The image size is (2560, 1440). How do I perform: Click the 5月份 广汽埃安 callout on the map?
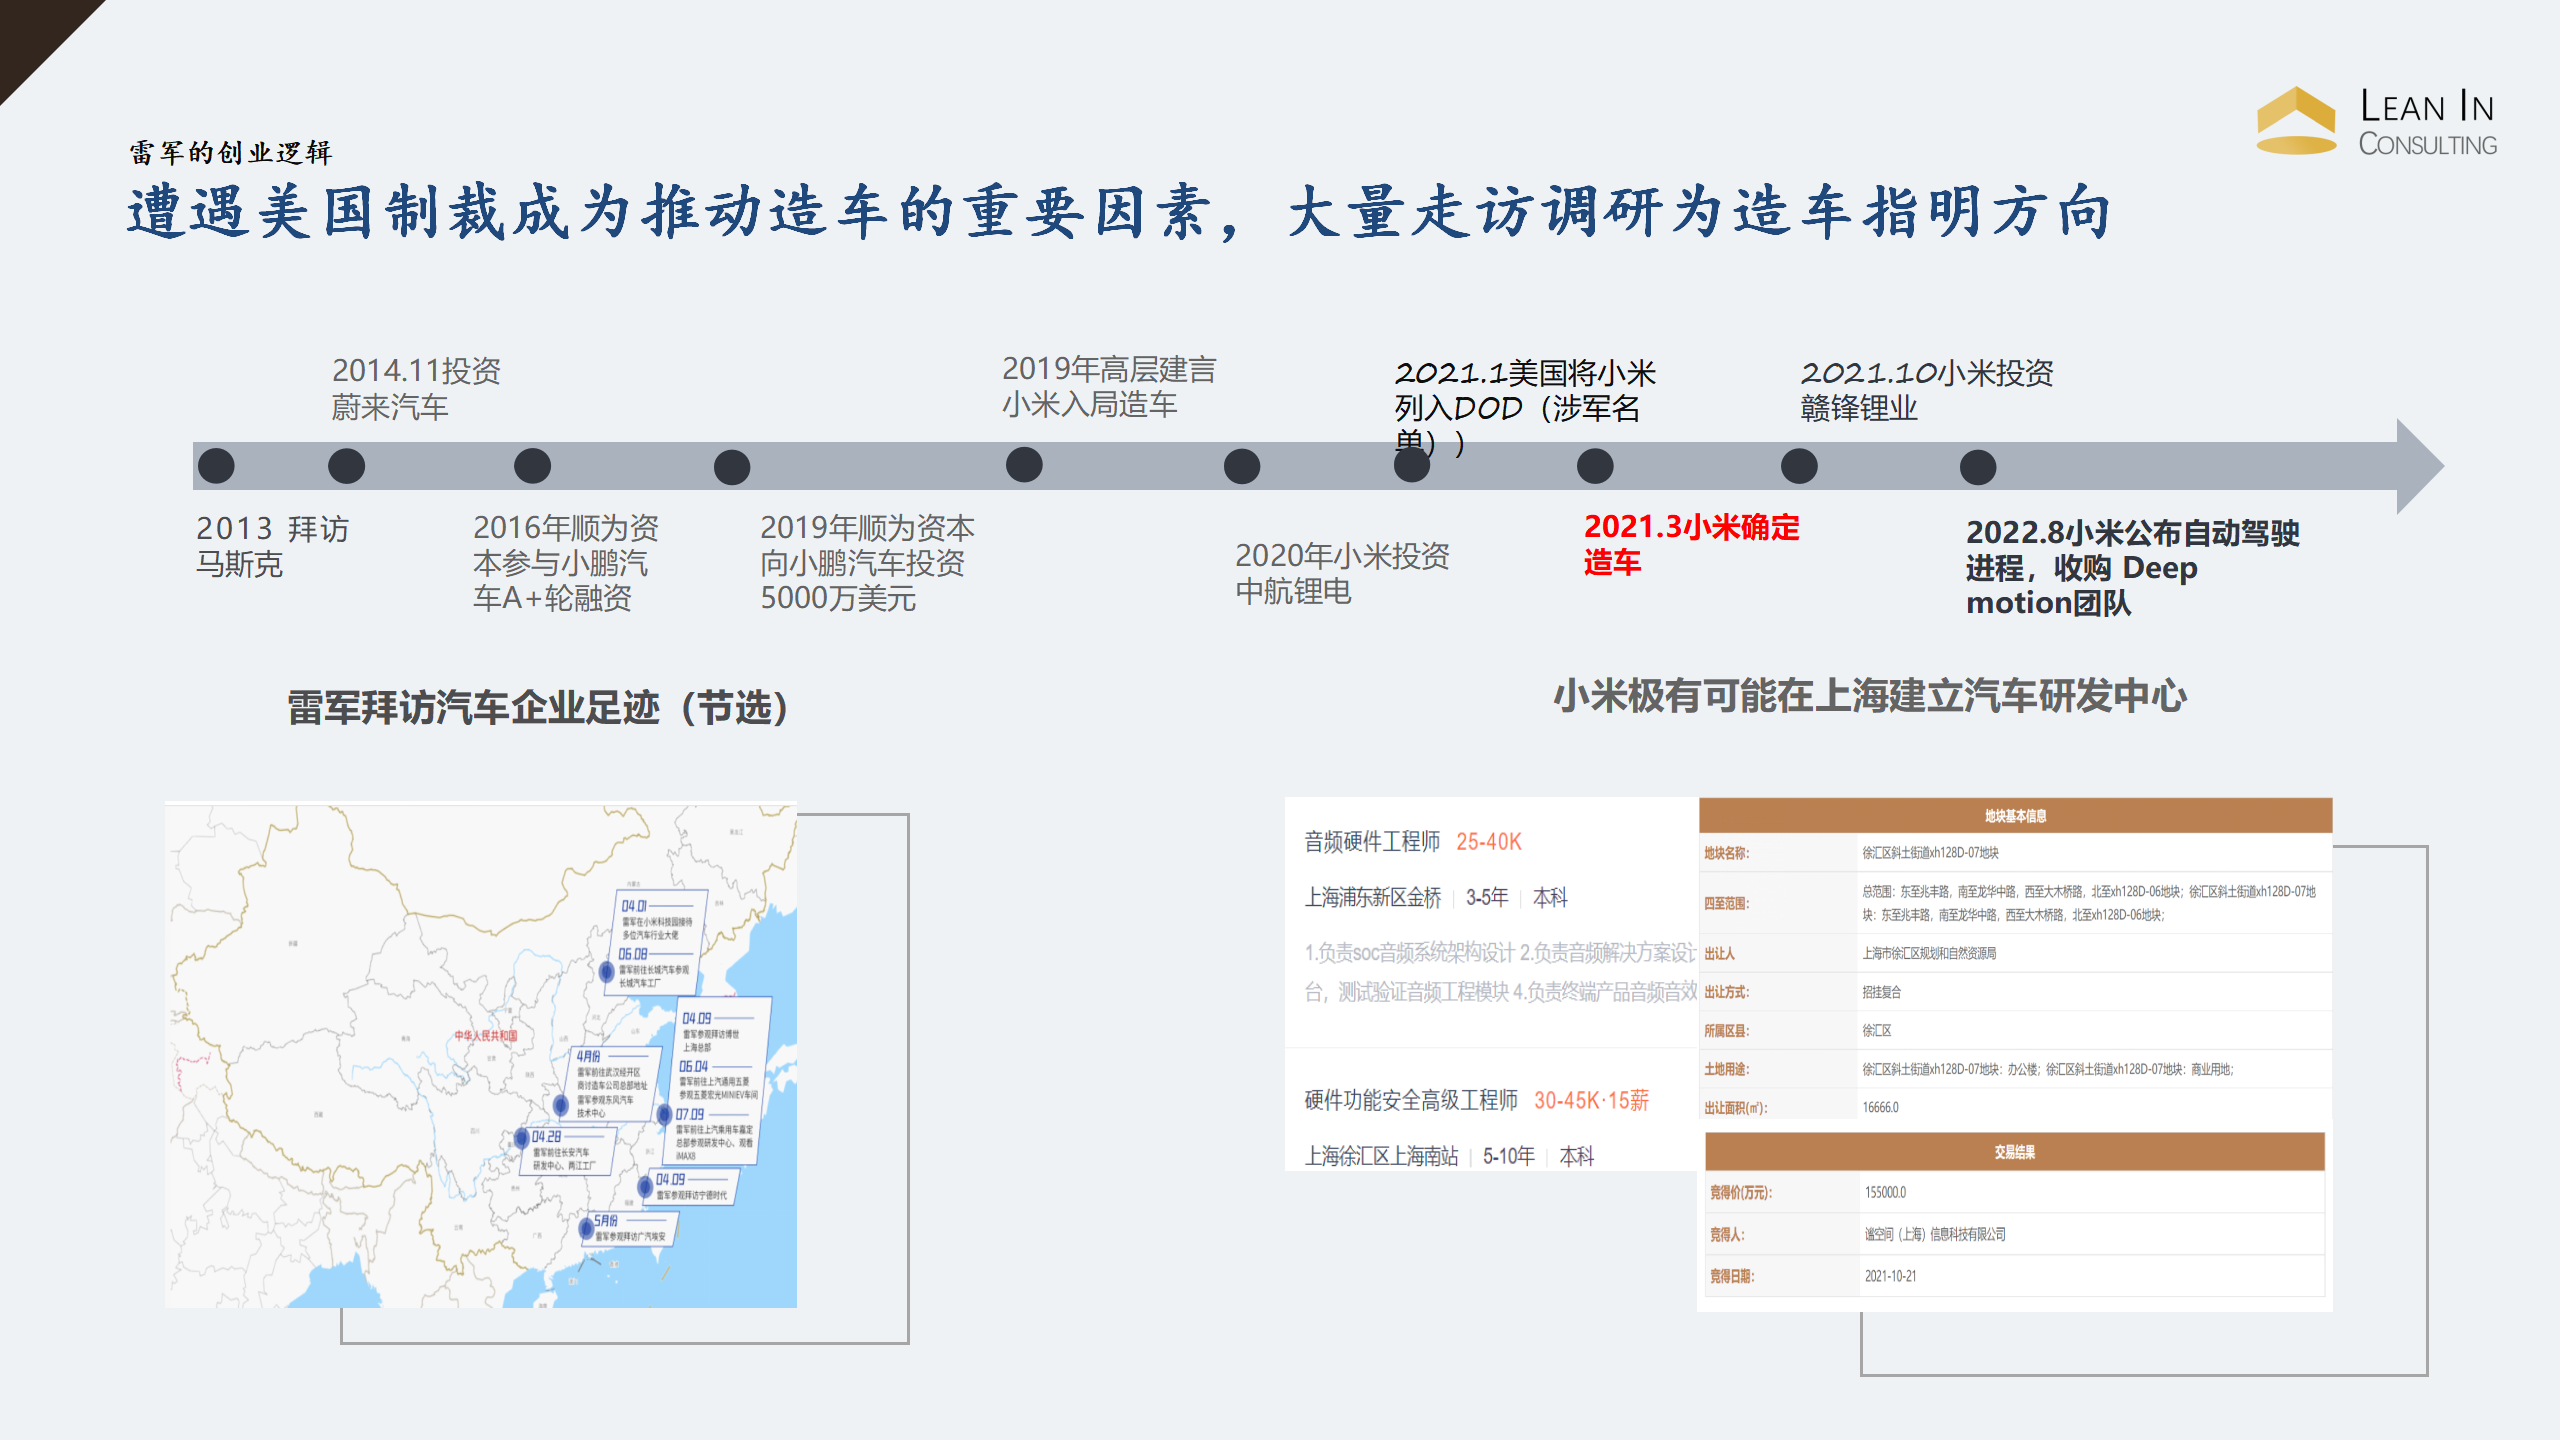[630, 1228]
